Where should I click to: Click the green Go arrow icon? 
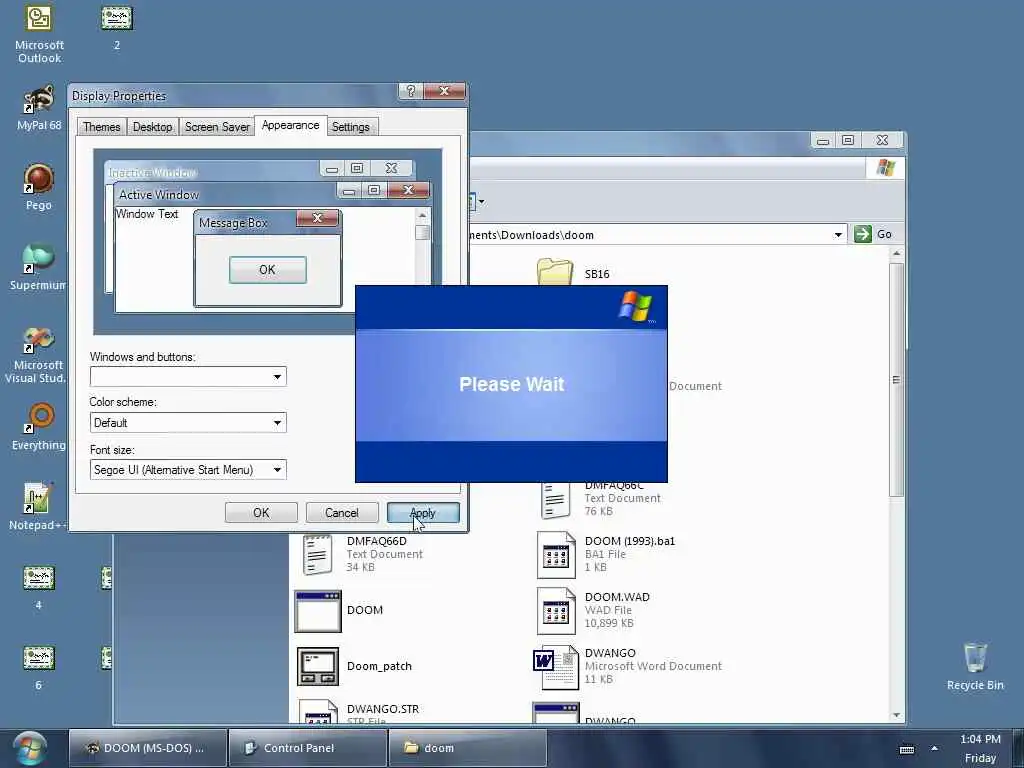pos(863,234)
